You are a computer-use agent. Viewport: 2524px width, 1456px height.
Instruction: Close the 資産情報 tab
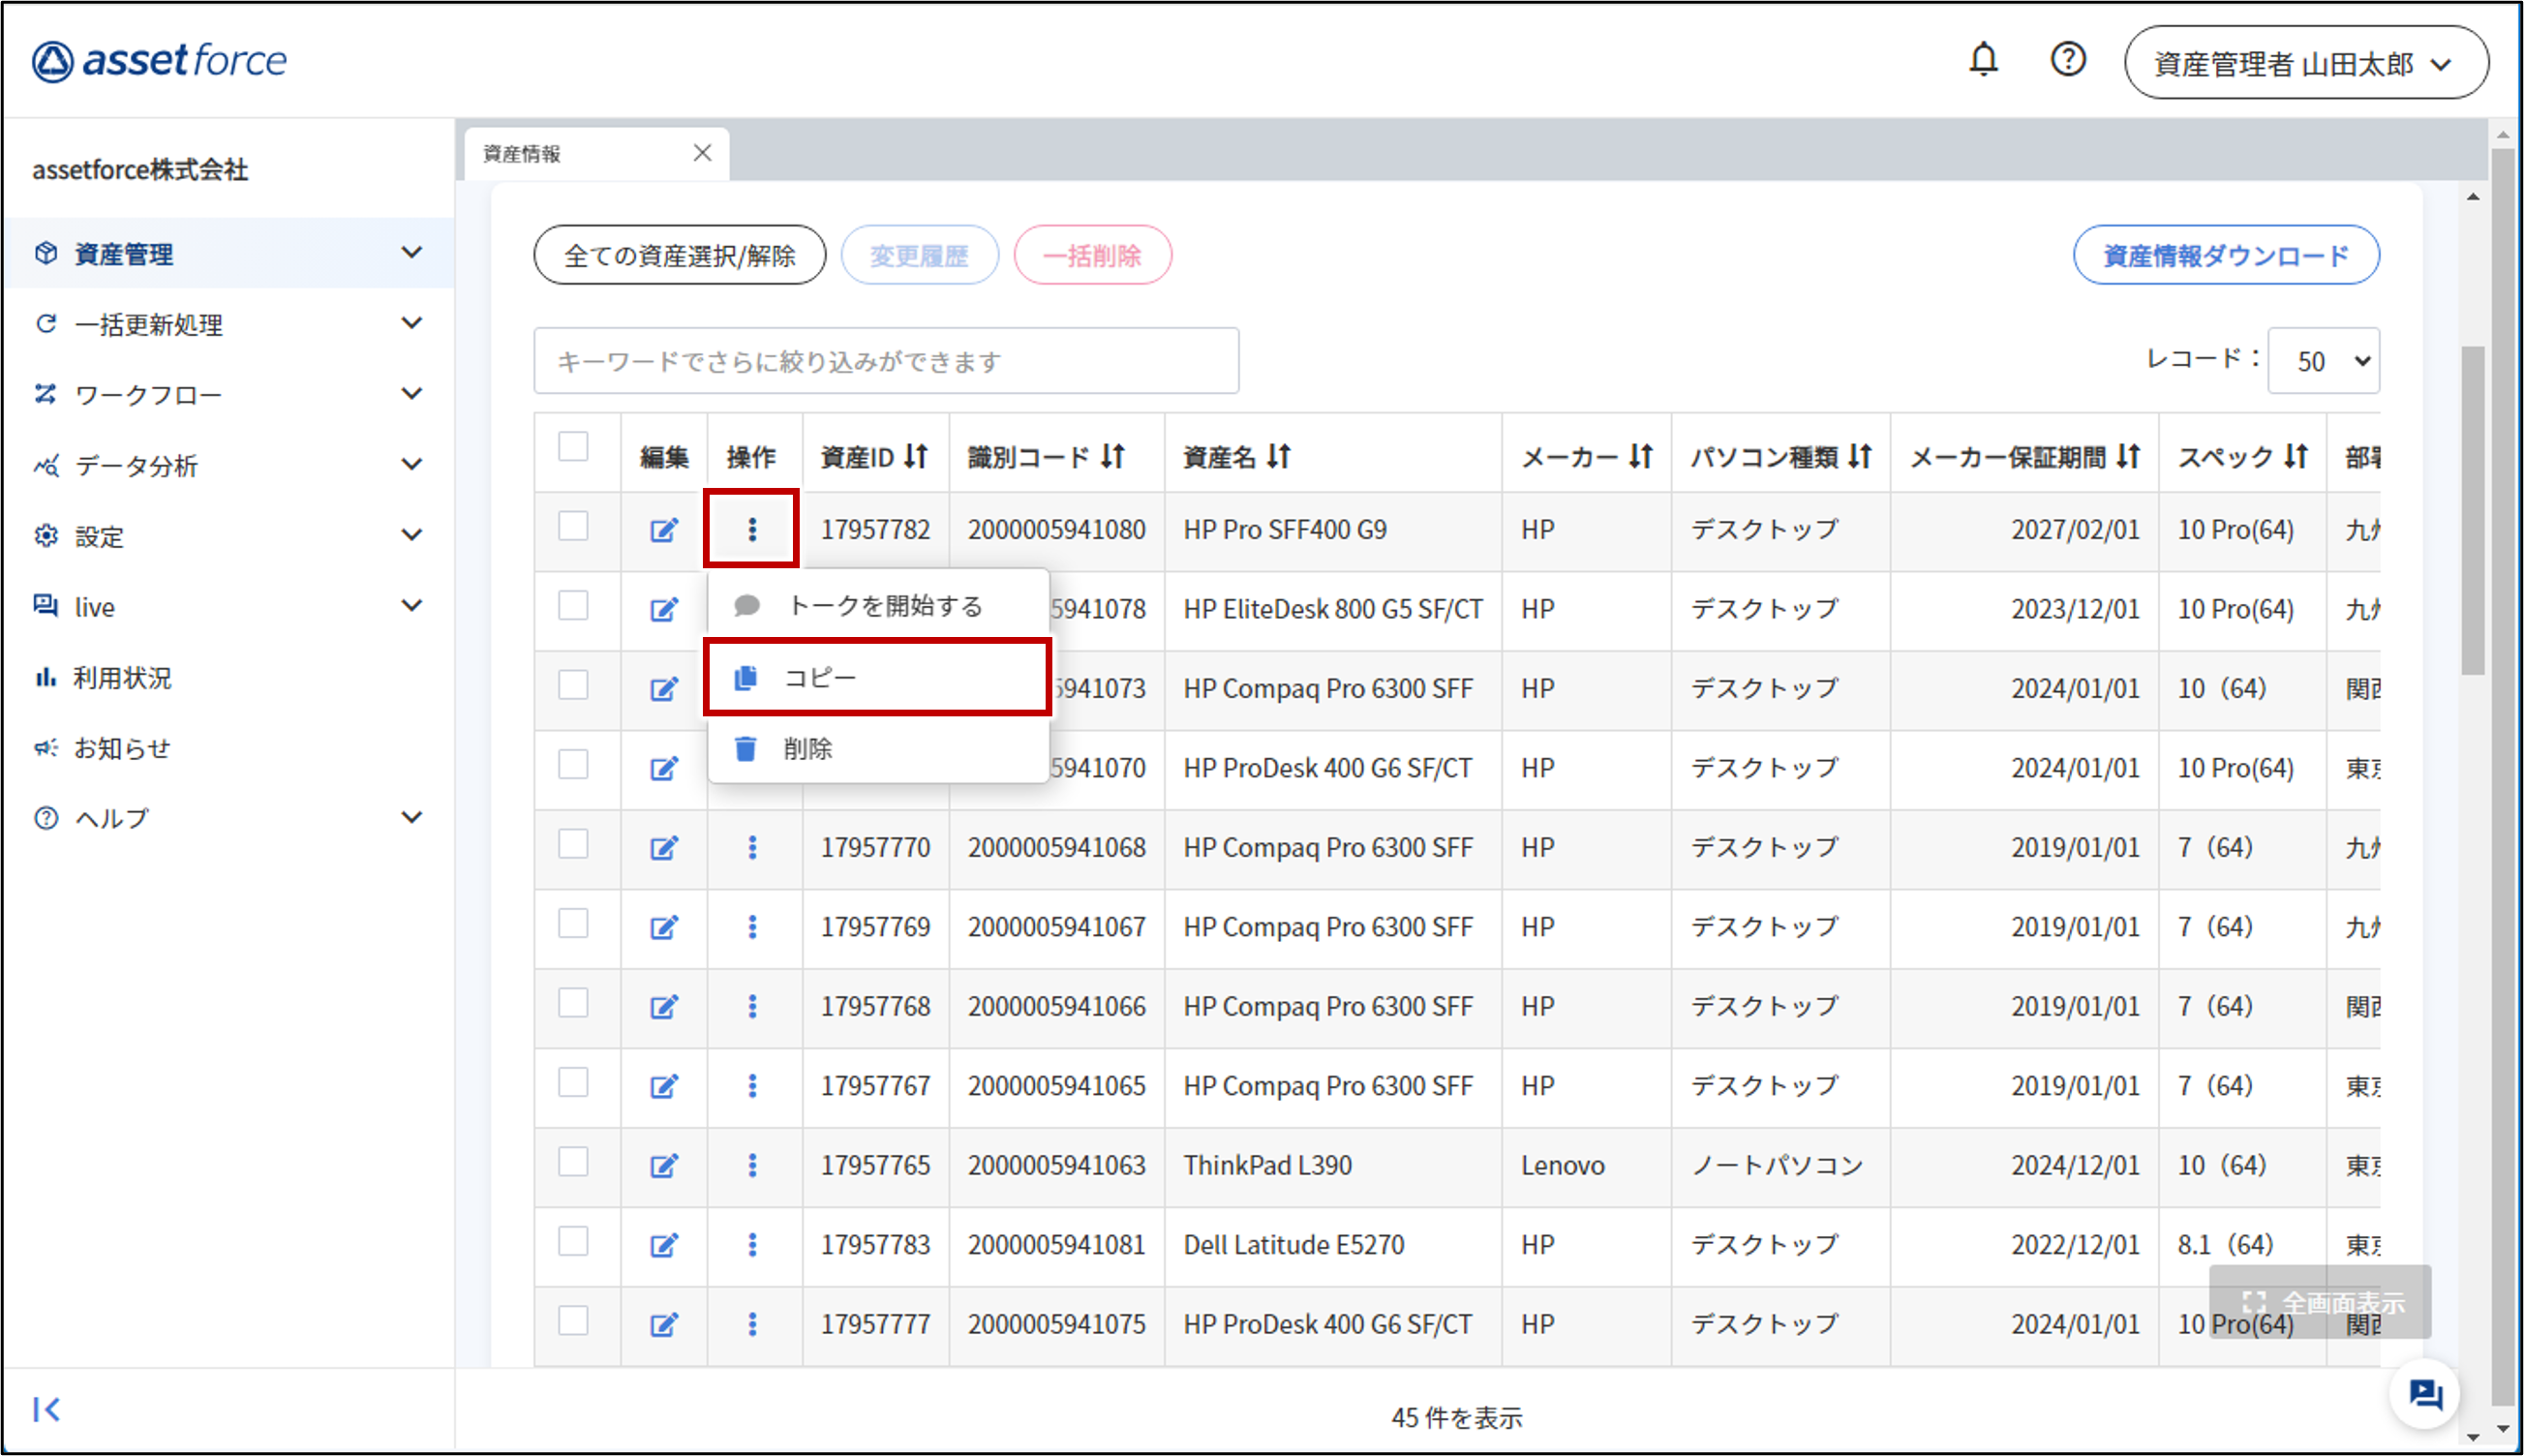point(703,152)
